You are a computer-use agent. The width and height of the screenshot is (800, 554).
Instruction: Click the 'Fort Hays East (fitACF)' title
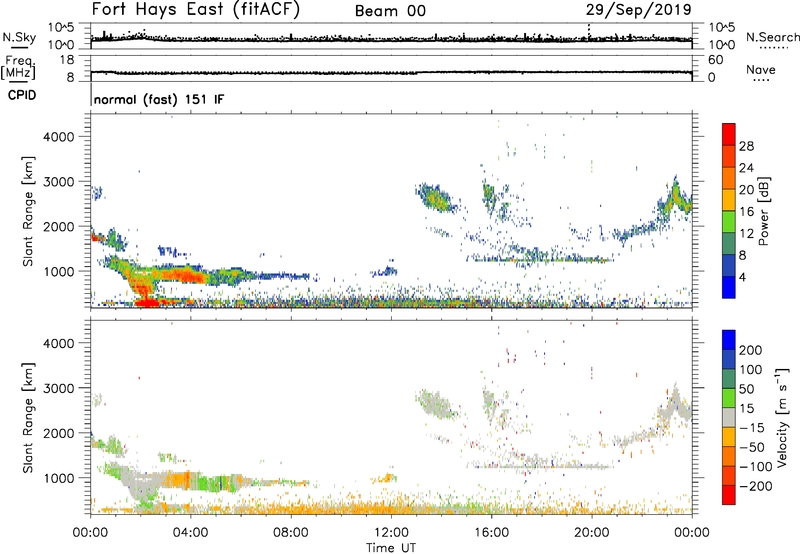pyautogui.click(x=196, y=10)
